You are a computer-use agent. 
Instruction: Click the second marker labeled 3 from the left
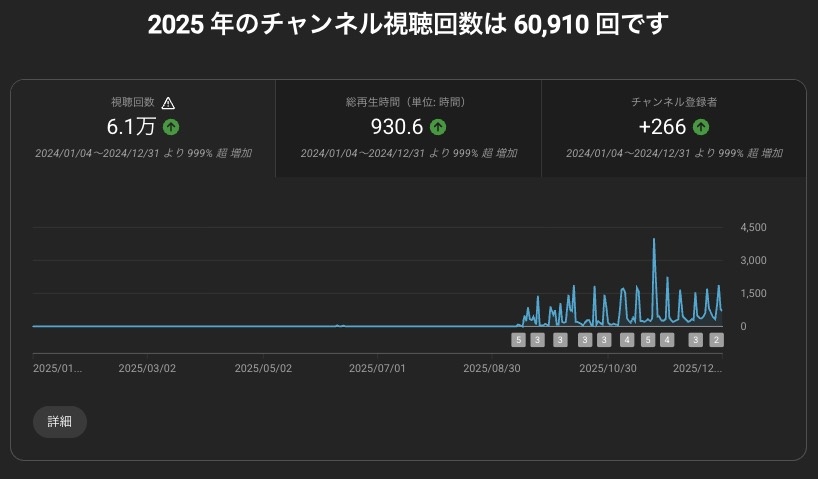560,340
